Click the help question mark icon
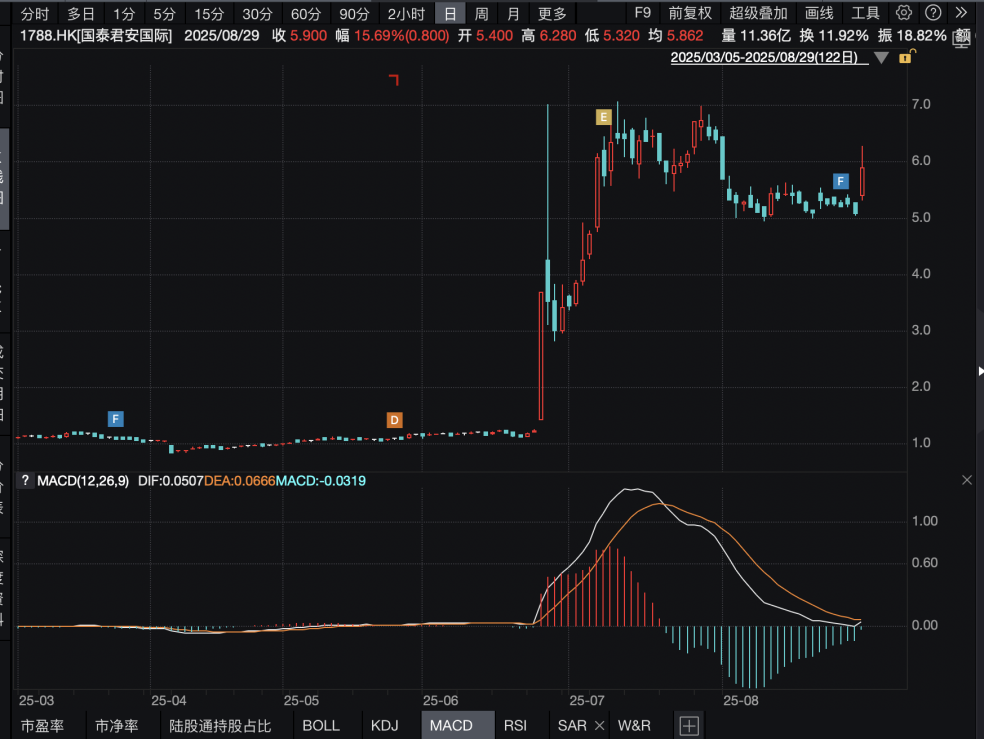The height and width of the screenshot is (739, 984). tap(933, 13)
